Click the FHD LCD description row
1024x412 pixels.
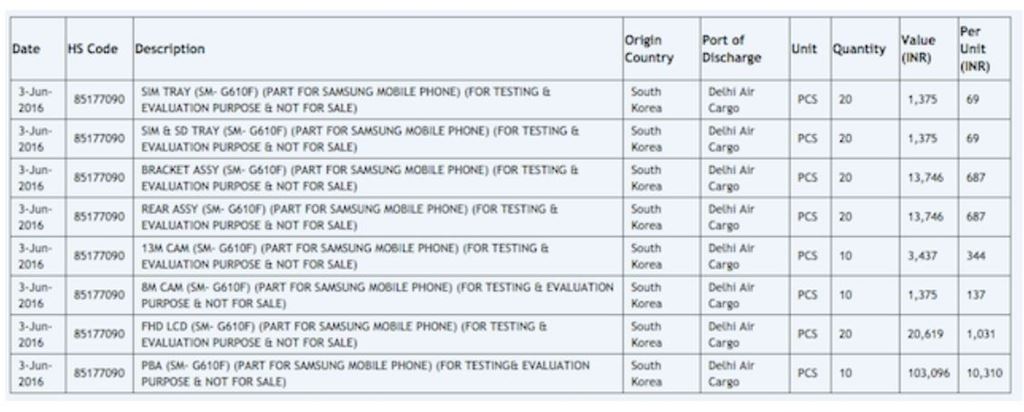point(343,334)
